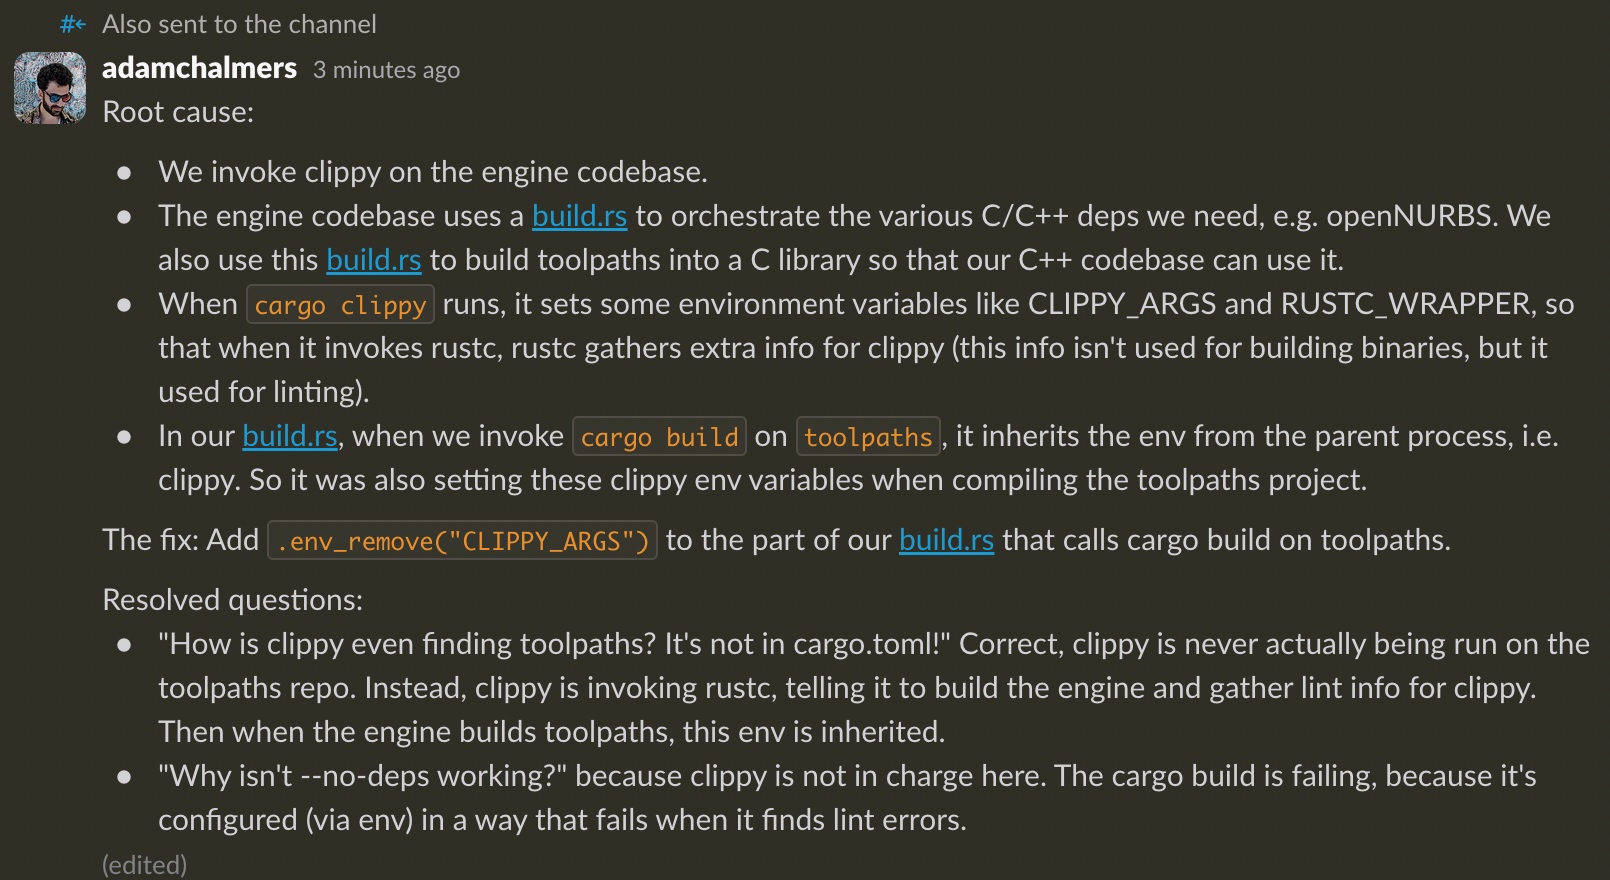The width and height of the screenshot is (1610, 880).
Task: Click the "Root cause:" heading text
Action: [178, 112]
